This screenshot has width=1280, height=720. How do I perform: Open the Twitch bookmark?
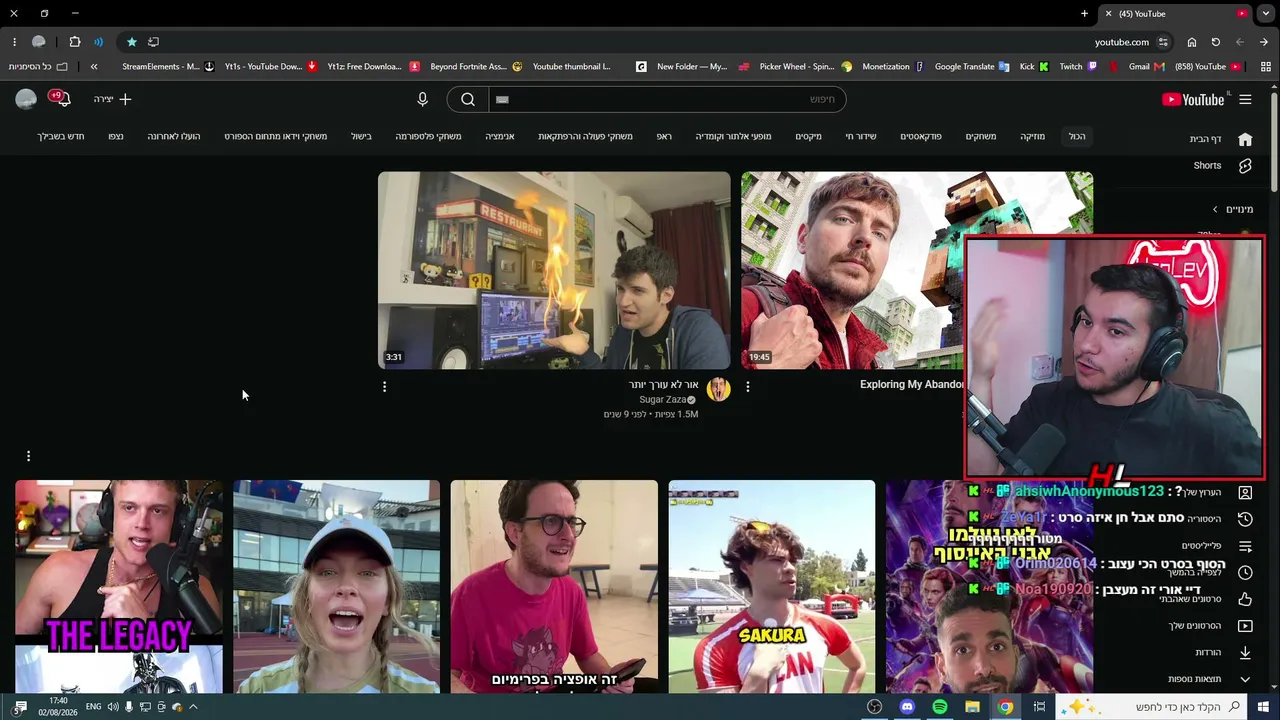(x=1078, y=67)
